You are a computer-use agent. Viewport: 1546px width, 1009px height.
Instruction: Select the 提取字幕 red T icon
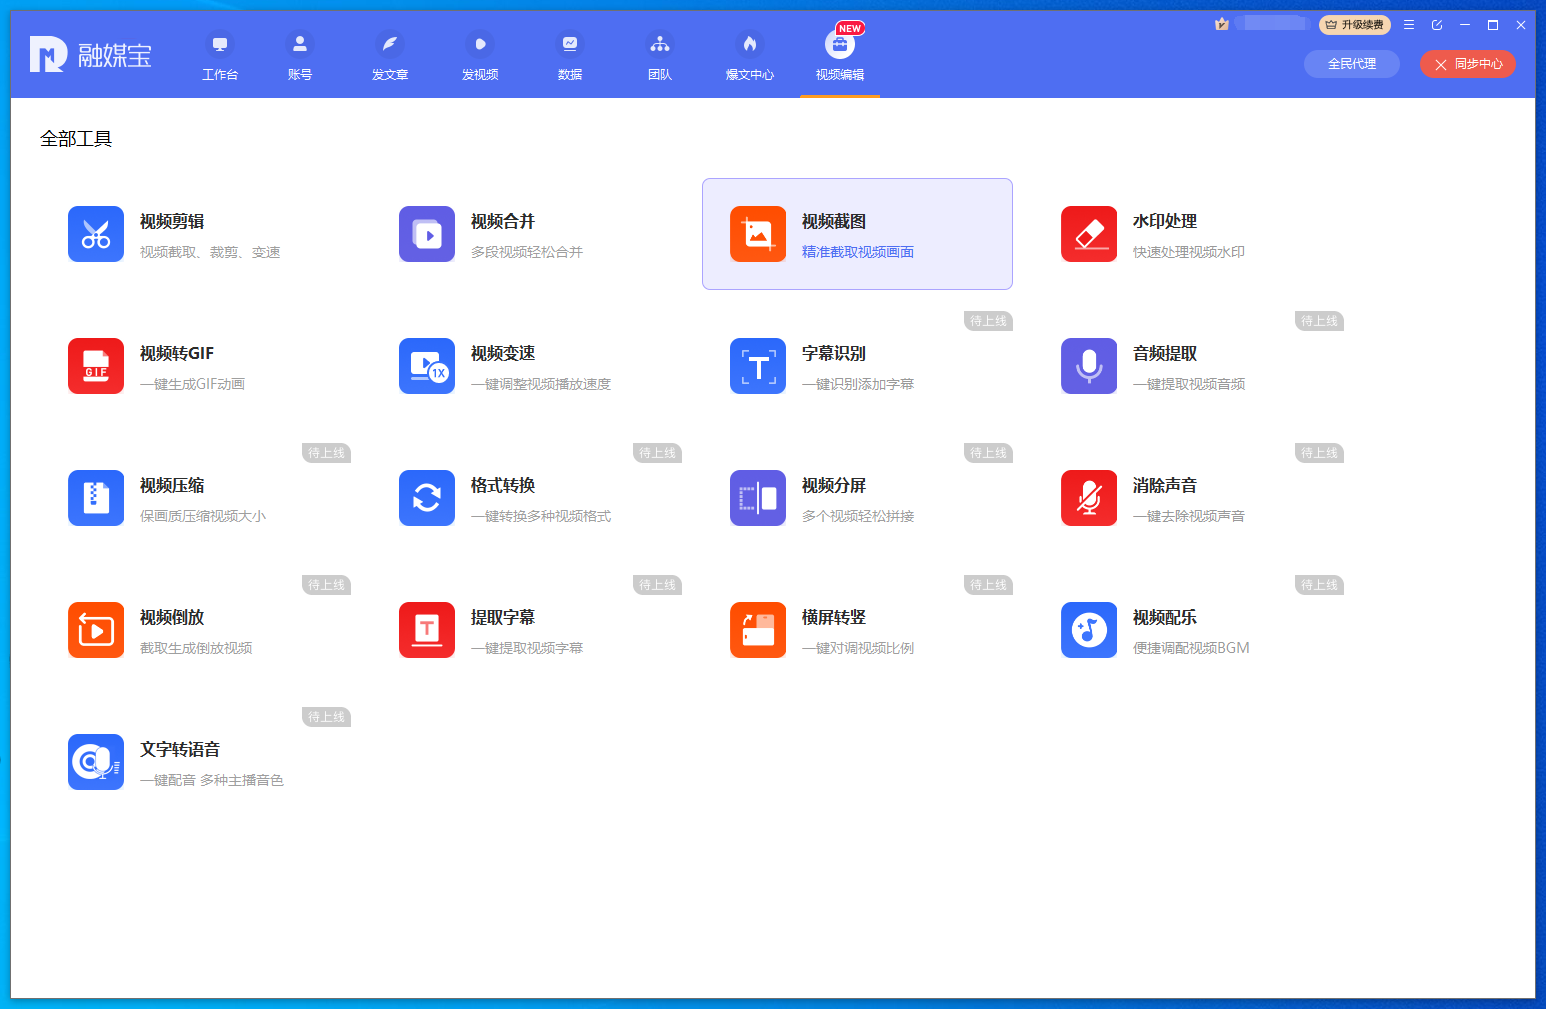(427, 630)
